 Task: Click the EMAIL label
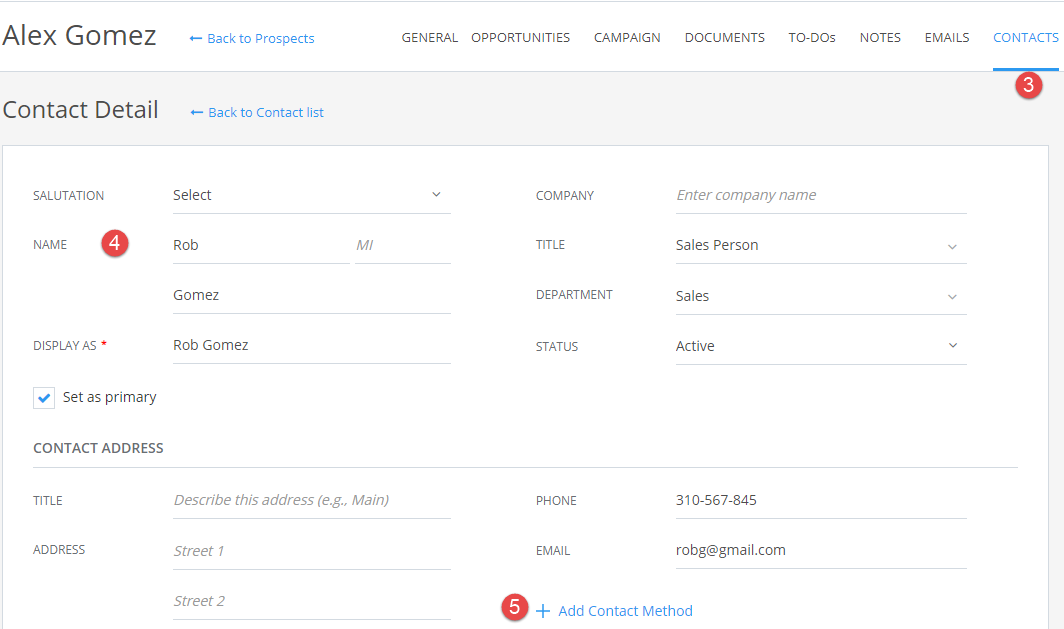coord(553,552)
